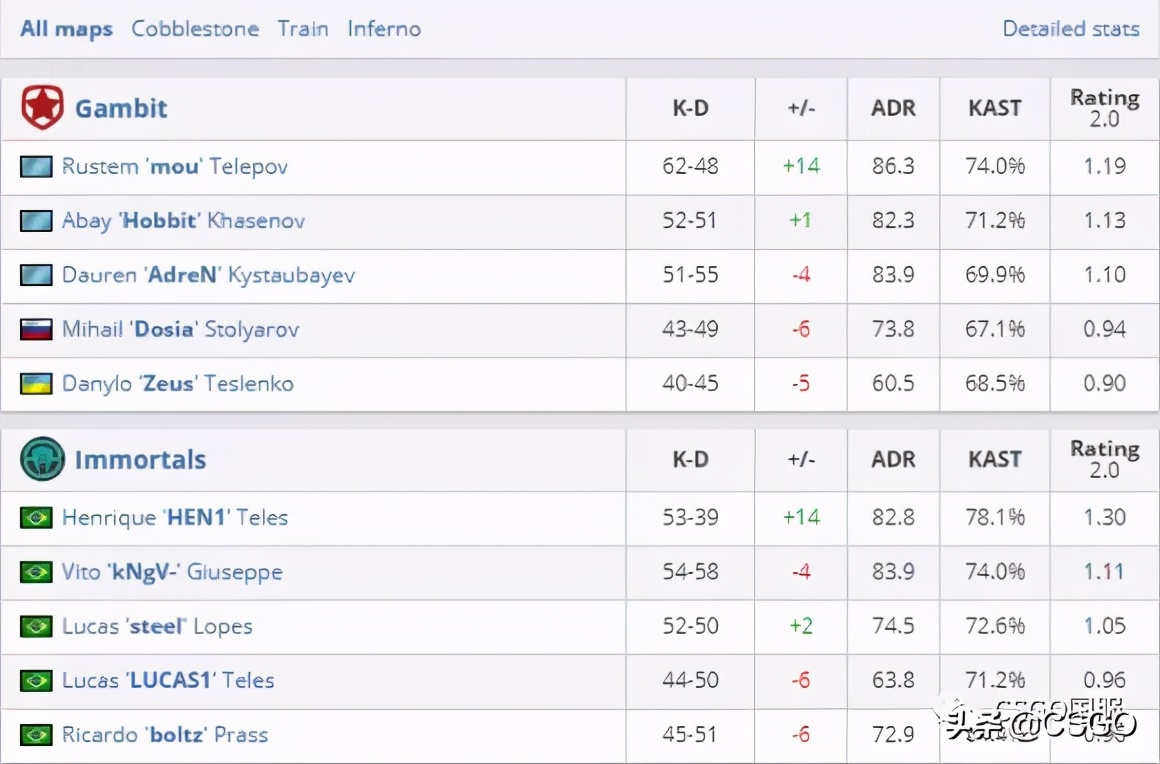Open Lucas 'LUCAS1' Teles player link
The image size is (1160, 764).
(x=168, y=680)
